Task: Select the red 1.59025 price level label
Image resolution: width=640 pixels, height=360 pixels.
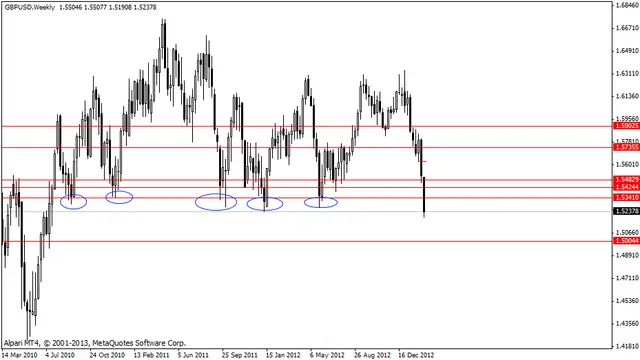Action: tap(627, 126)
